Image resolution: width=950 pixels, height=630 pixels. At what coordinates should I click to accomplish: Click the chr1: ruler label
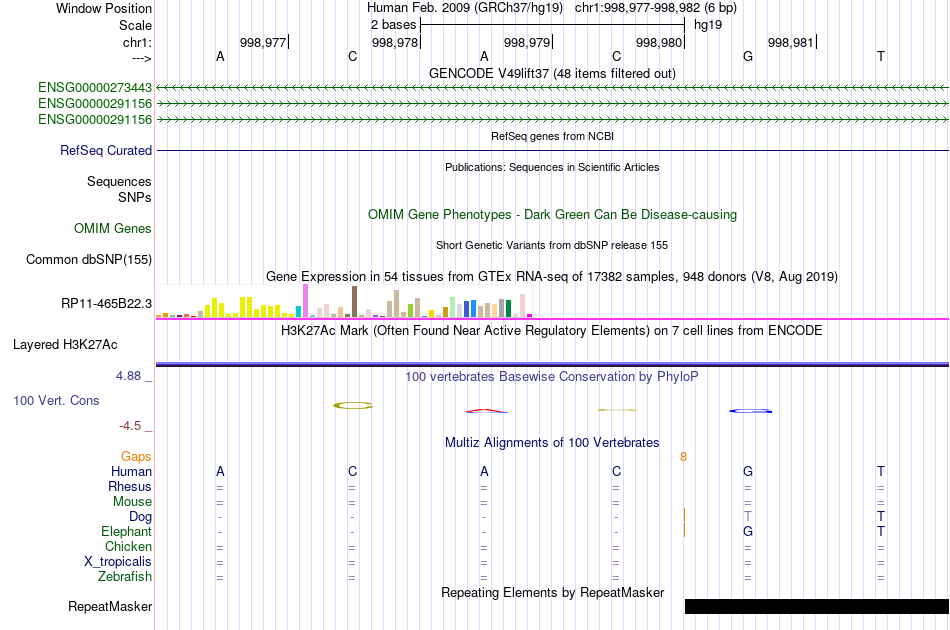pos(138,42)
